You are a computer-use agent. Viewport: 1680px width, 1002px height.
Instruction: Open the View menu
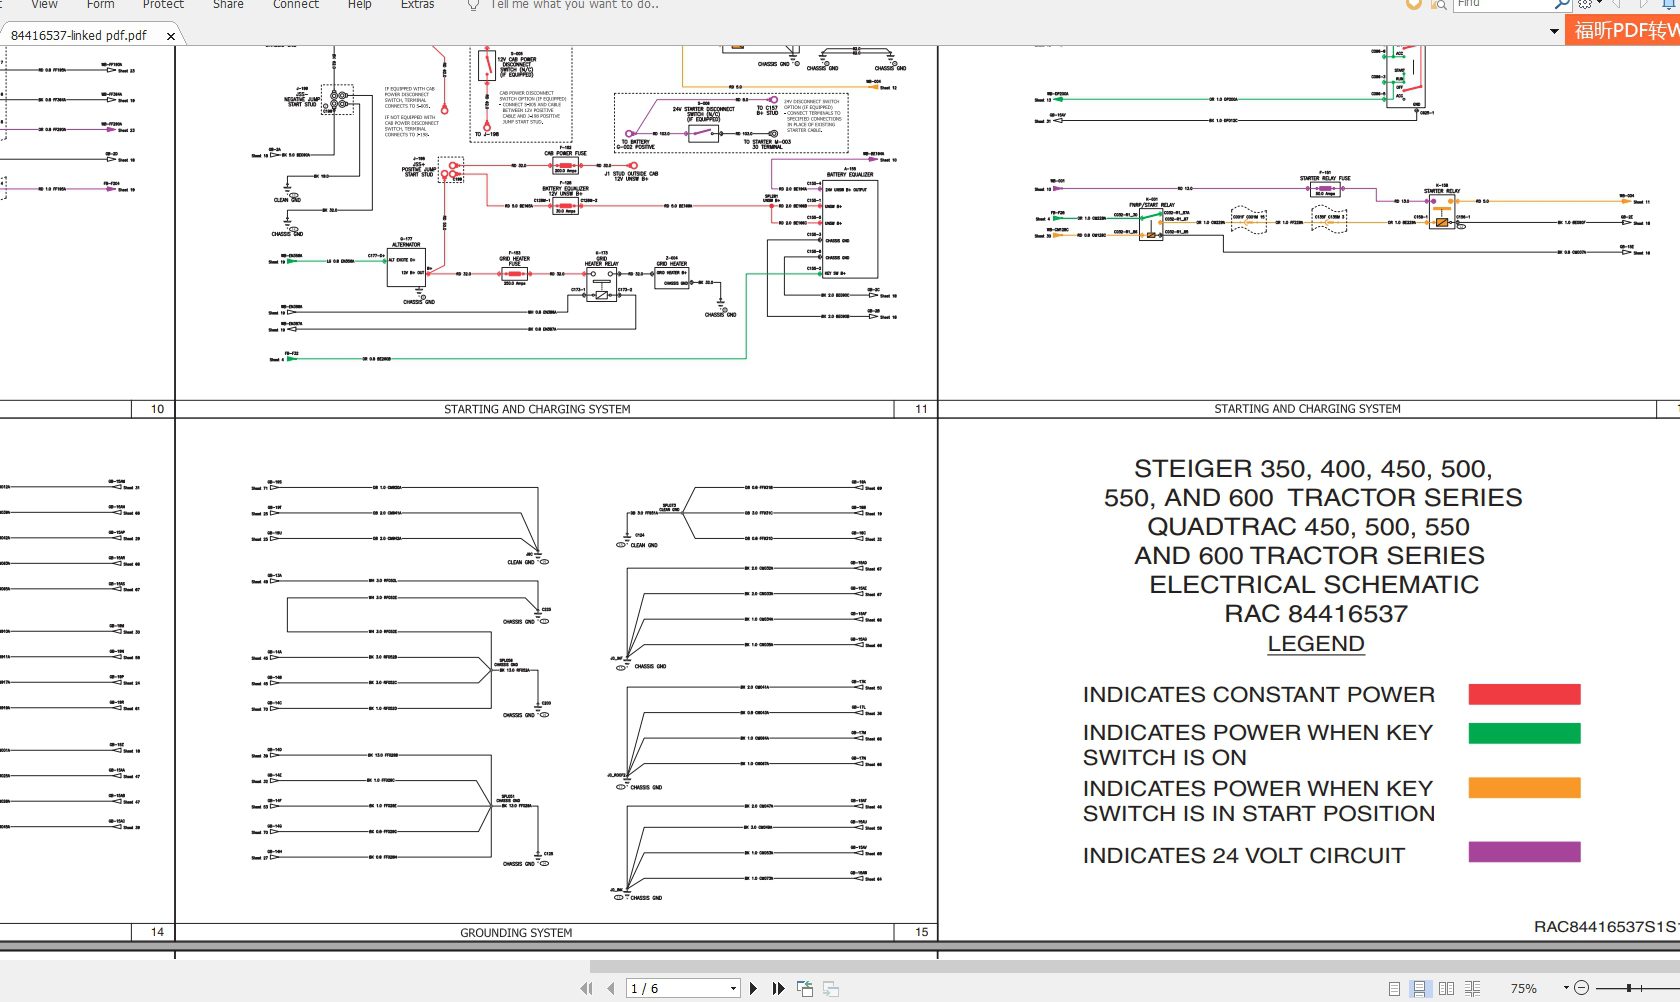[x=44, y=5]
